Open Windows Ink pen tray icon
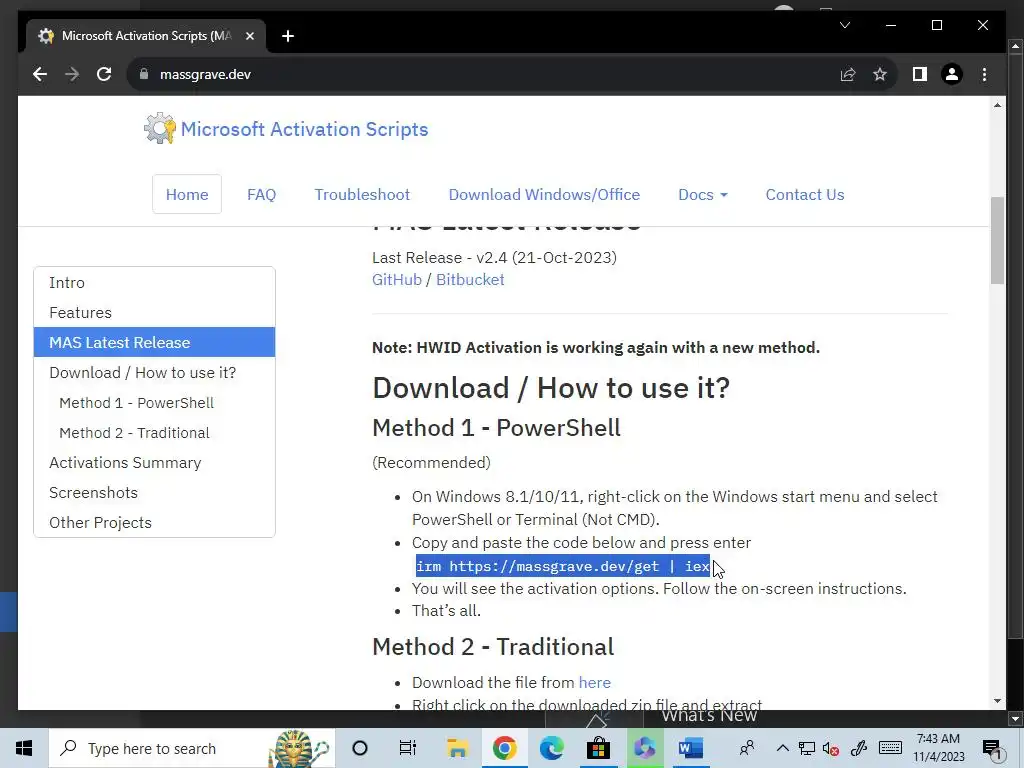Viewport: 1024px width, 768px height. [x=858, y=748]
